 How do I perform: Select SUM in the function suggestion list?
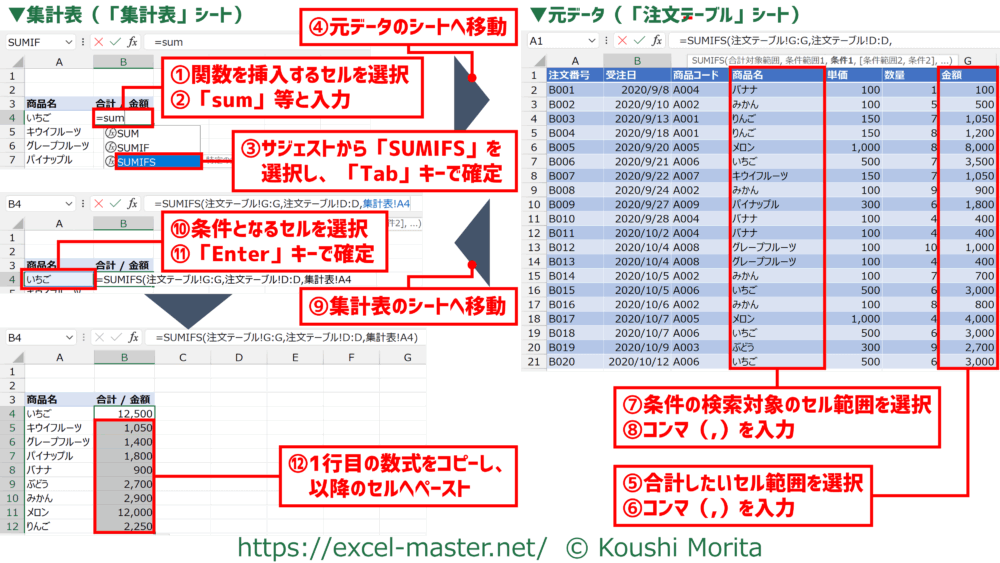pos(127,133)
